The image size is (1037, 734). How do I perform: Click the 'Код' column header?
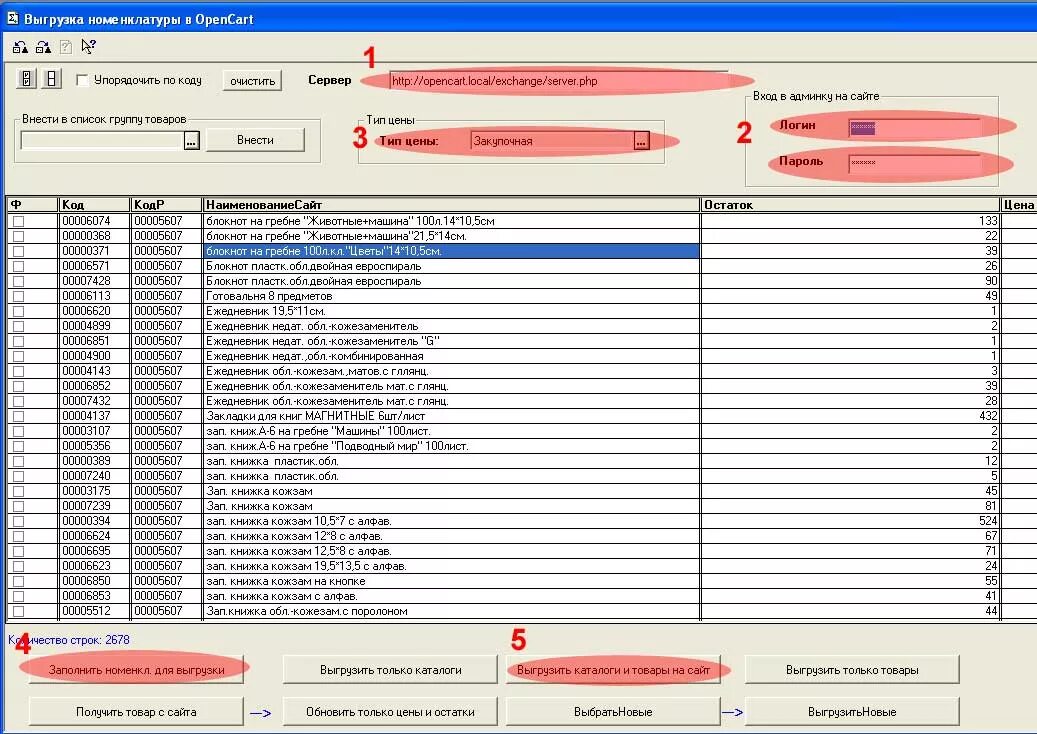pyautogui.click(x=94, y=205)
